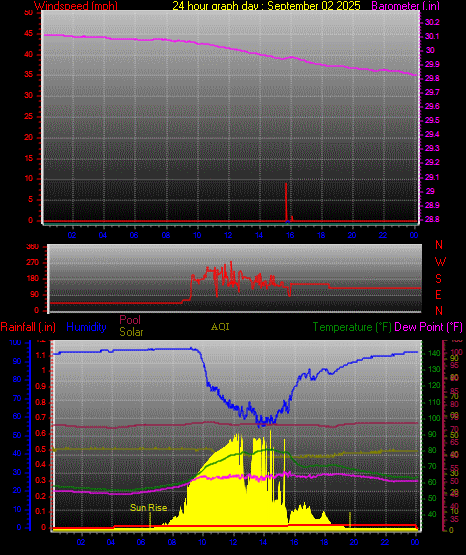
Task: Click the "Dew Point (°F)" legend label
Action: 428,327
